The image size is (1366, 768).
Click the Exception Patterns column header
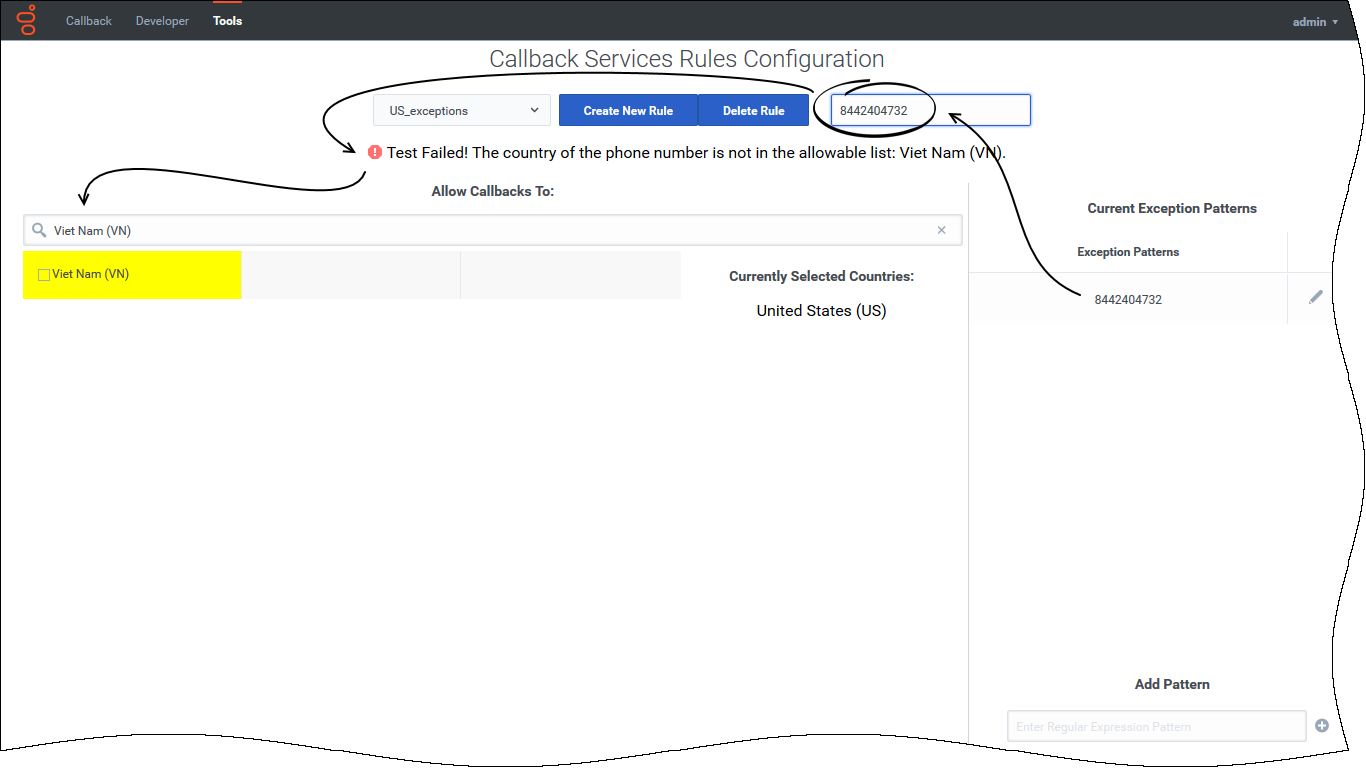point(1127,252)
